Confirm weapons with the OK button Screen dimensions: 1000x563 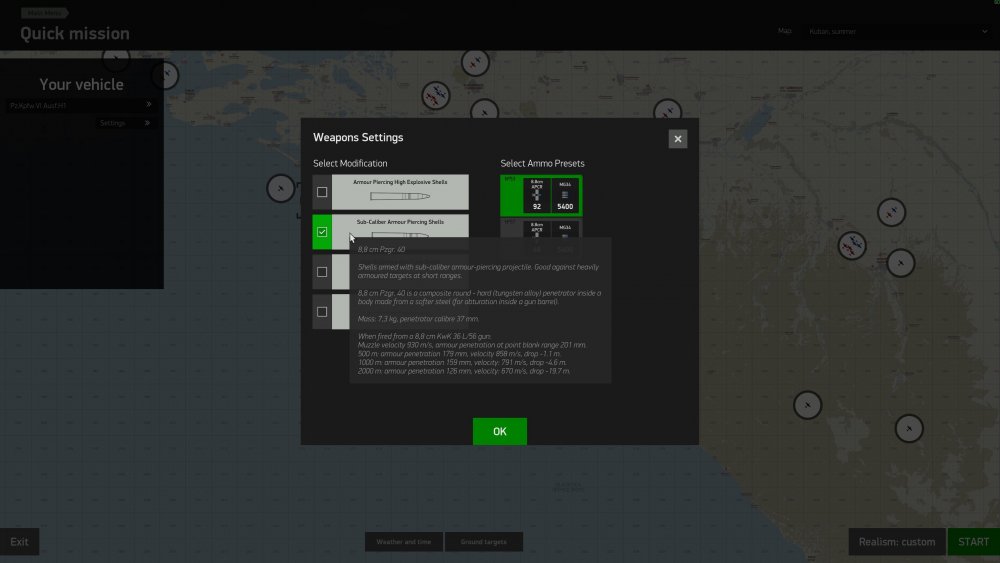pyautogui.click(x=499, y=432)
